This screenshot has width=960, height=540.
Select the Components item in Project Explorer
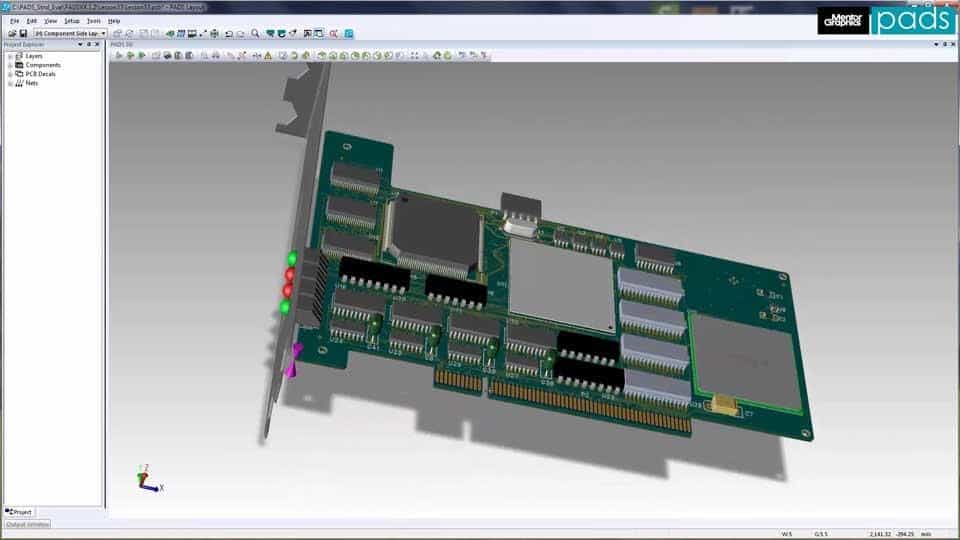42,65
